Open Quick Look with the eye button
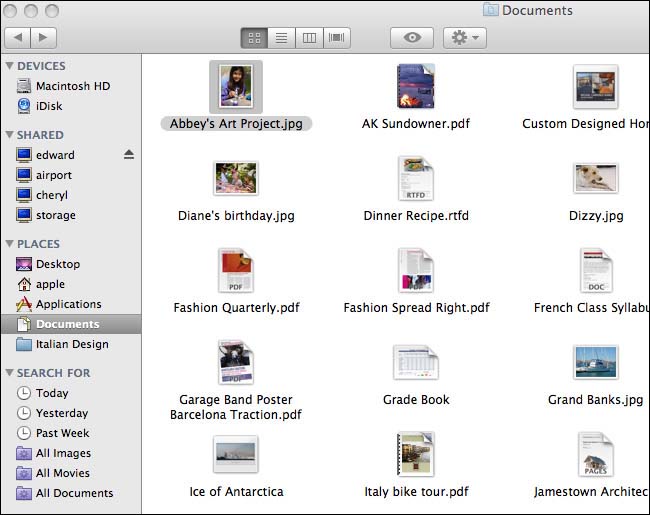 click(411, 37)
